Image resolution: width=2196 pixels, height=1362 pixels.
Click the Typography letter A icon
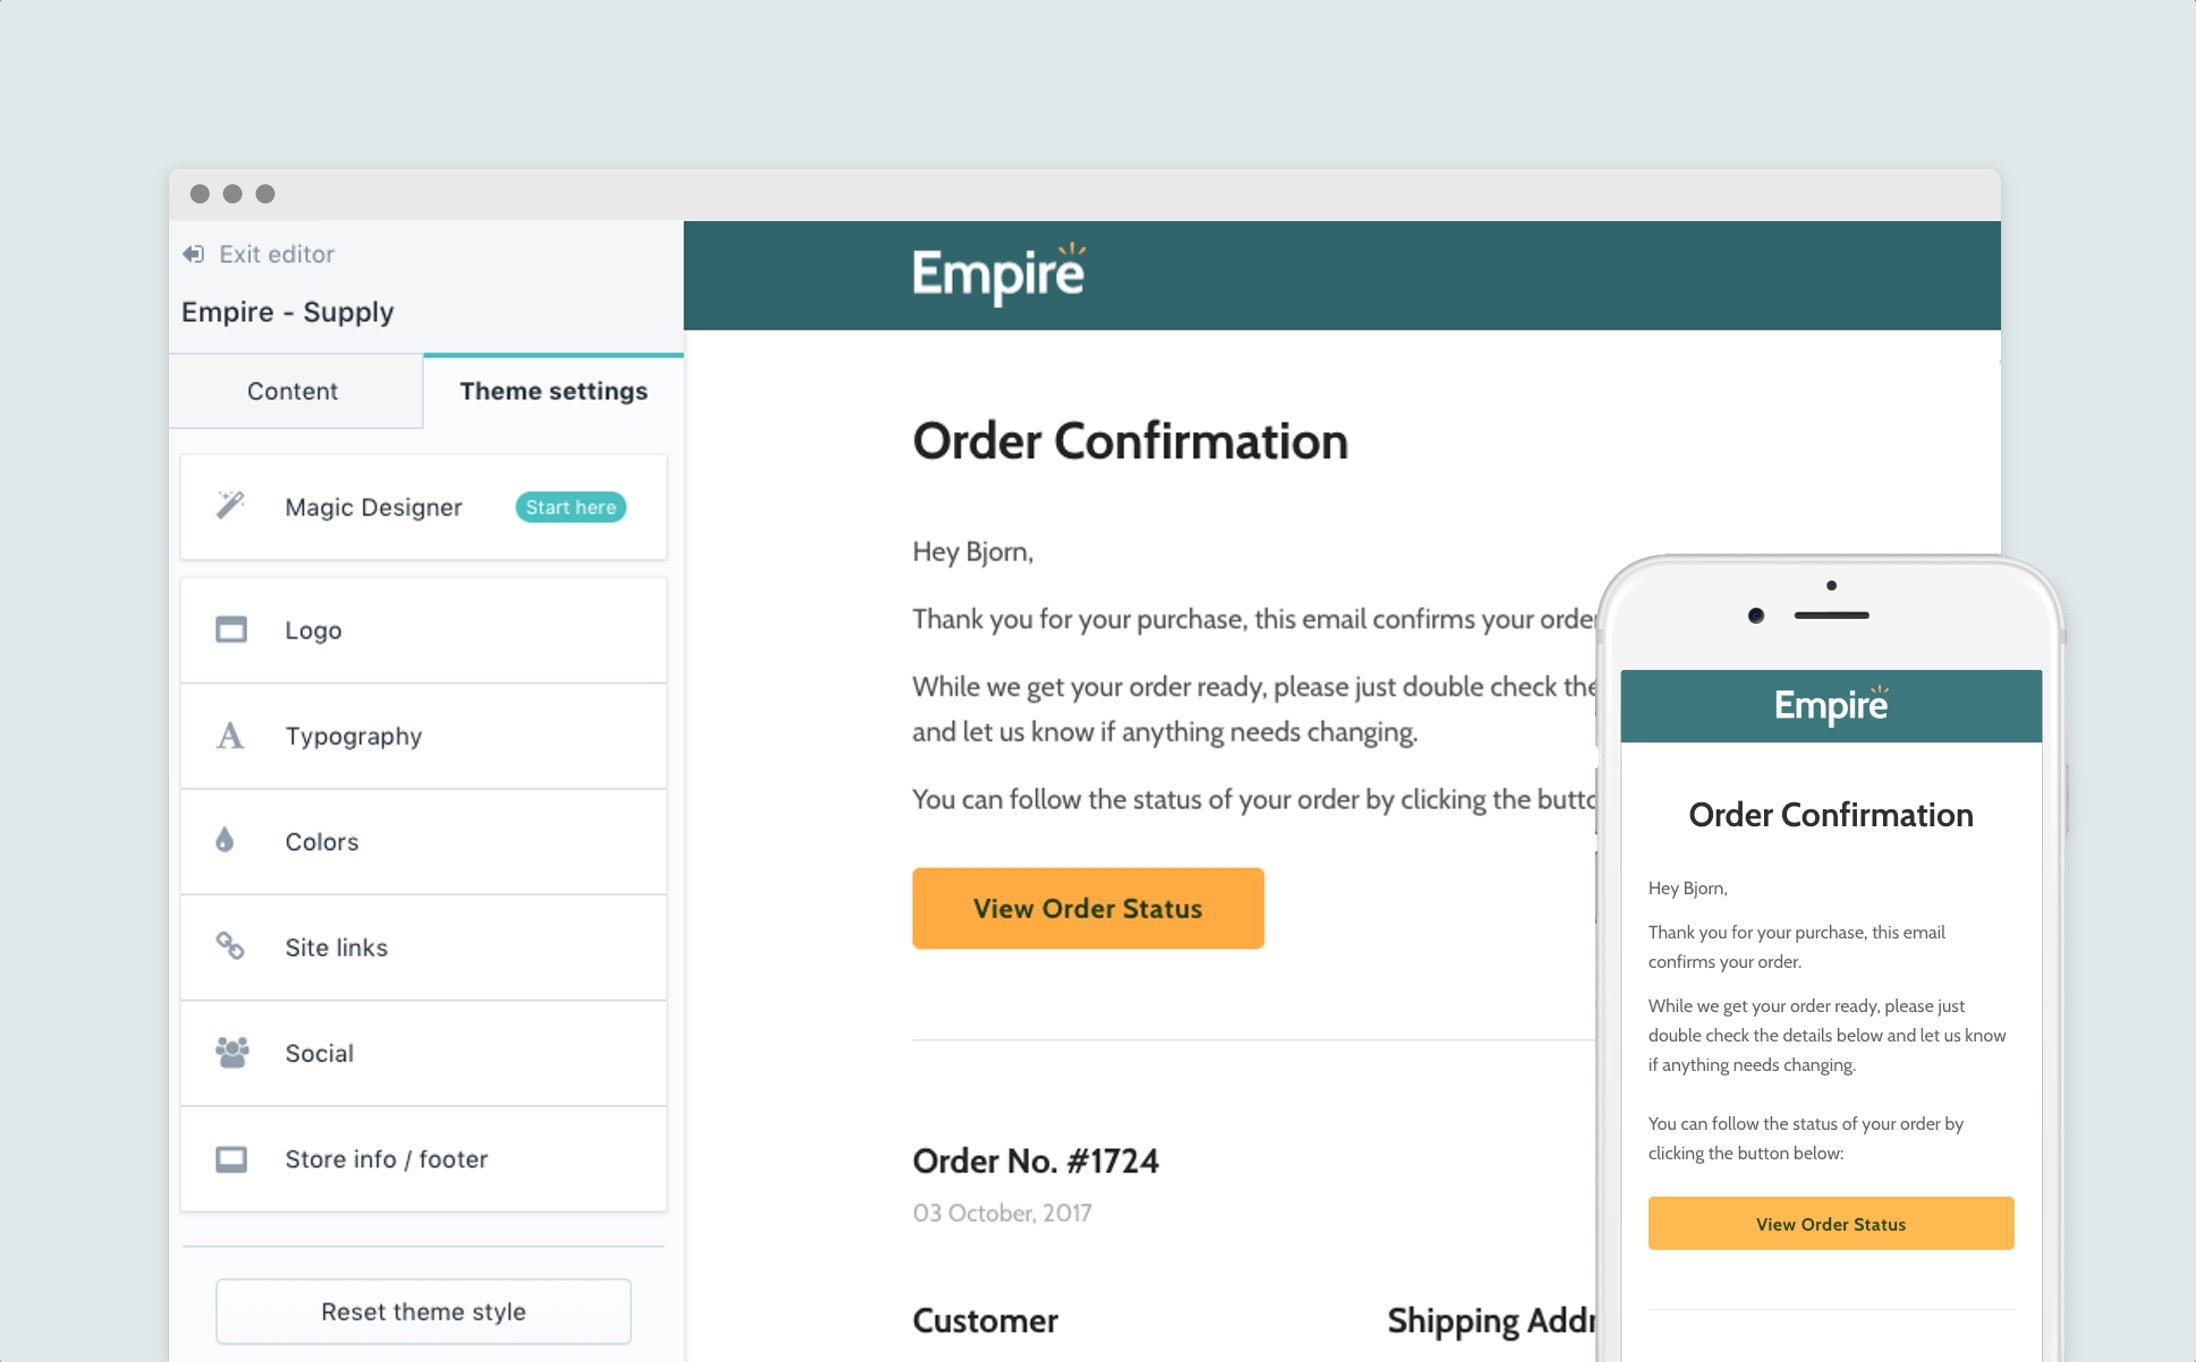pyautogui.click(x=230, y=736)
